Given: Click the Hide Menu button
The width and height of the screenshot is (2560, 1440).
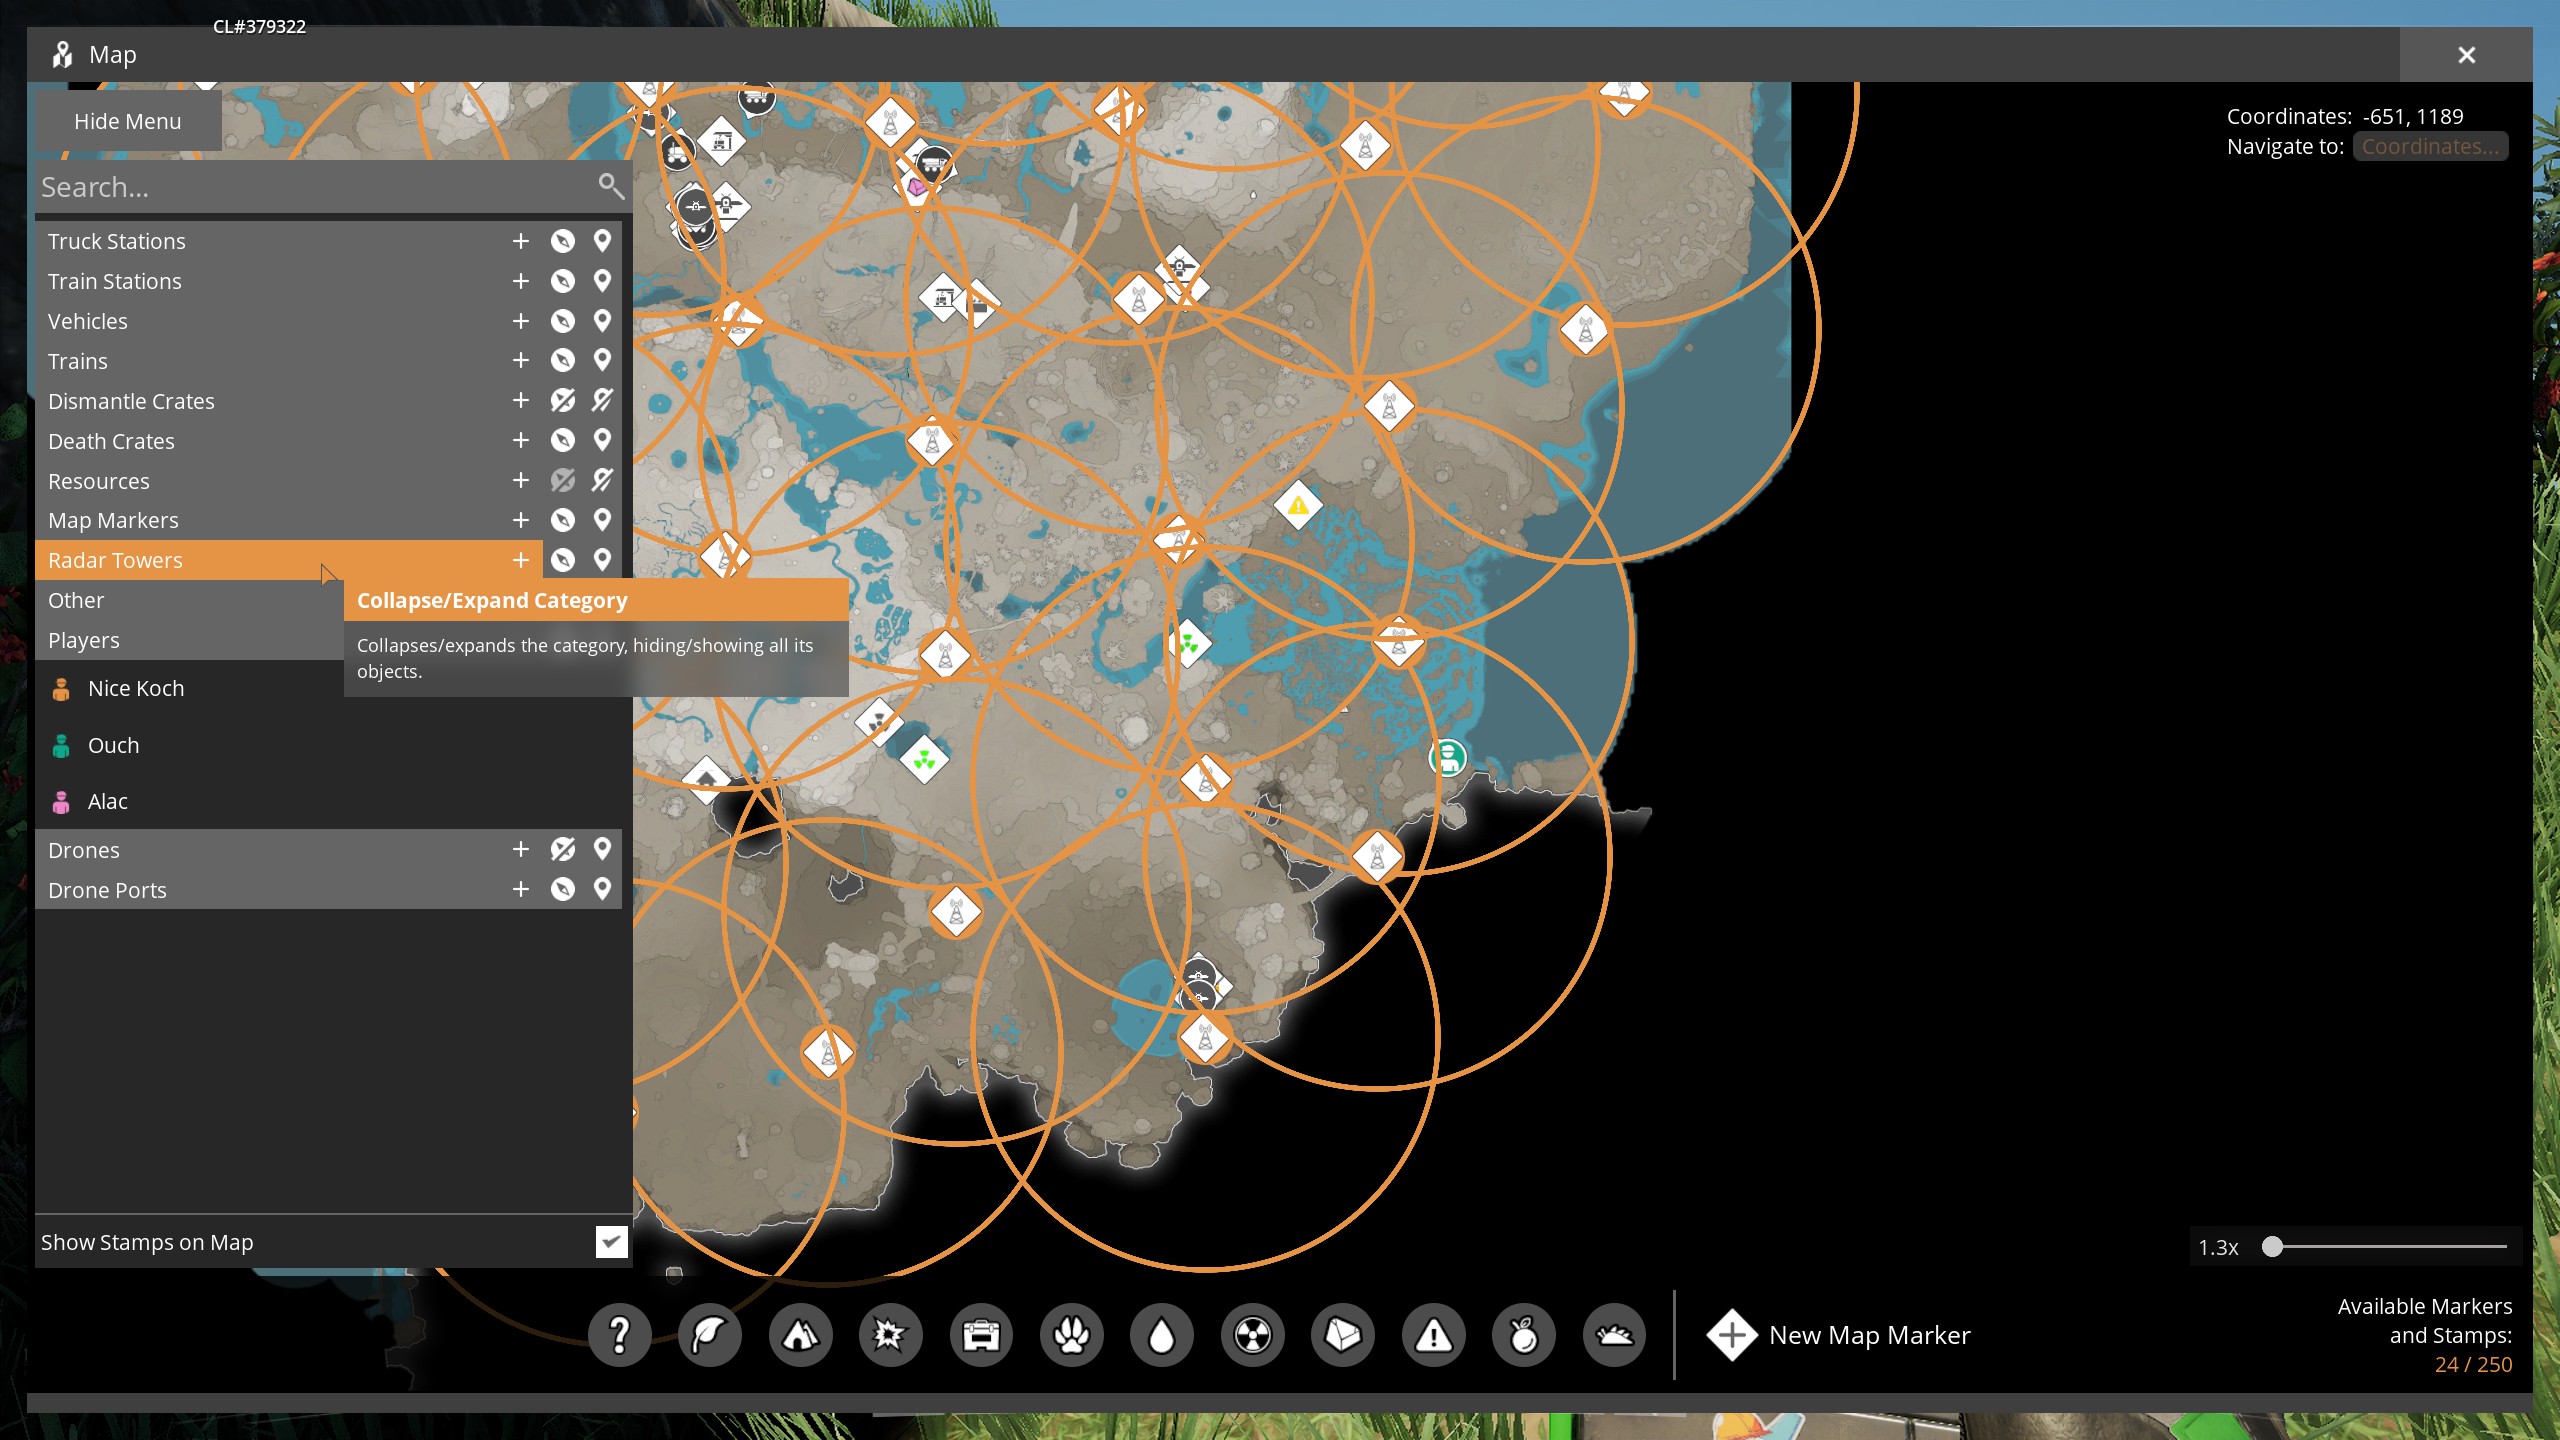Looking at the screenshot, I should [x=127, y=121].
